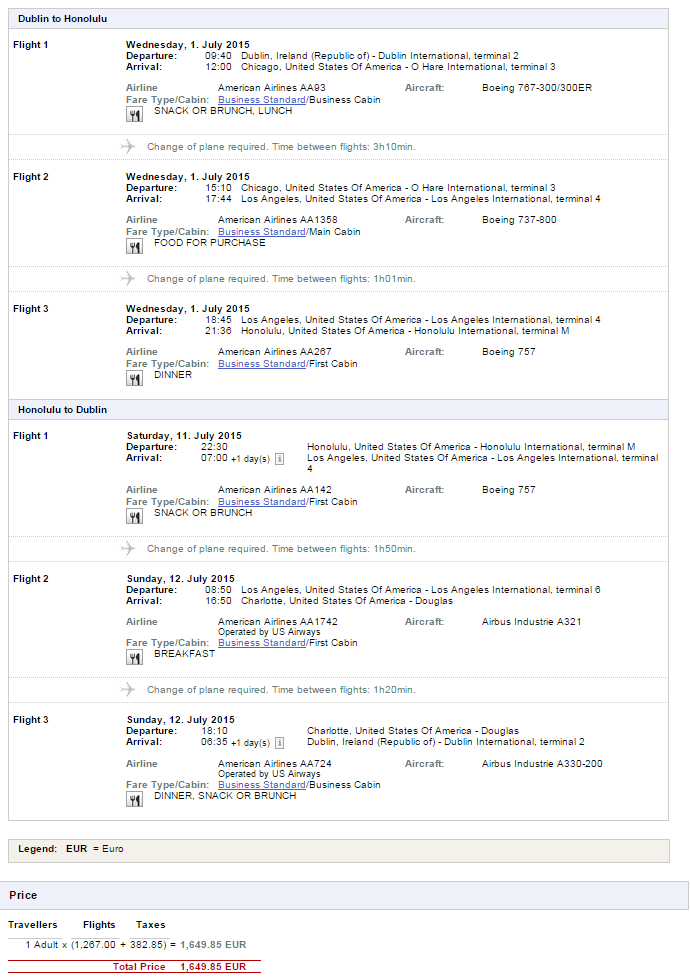Click the Legend EUR = Euro text
Viewport: 690px width, 980px height.
coord(71,849)
